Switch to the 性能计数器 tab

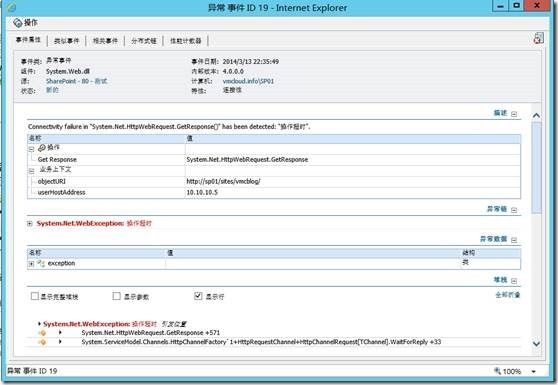185,41
